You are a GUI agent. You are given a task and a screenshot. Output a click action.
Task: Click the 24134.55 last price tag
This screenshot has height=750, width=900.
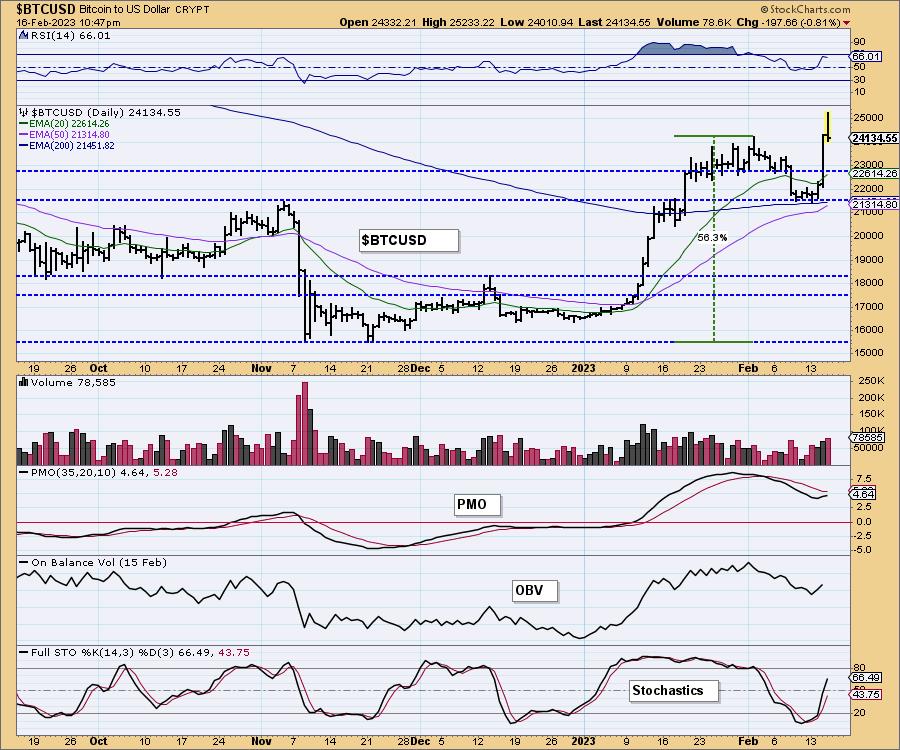[x=874, y=138]
